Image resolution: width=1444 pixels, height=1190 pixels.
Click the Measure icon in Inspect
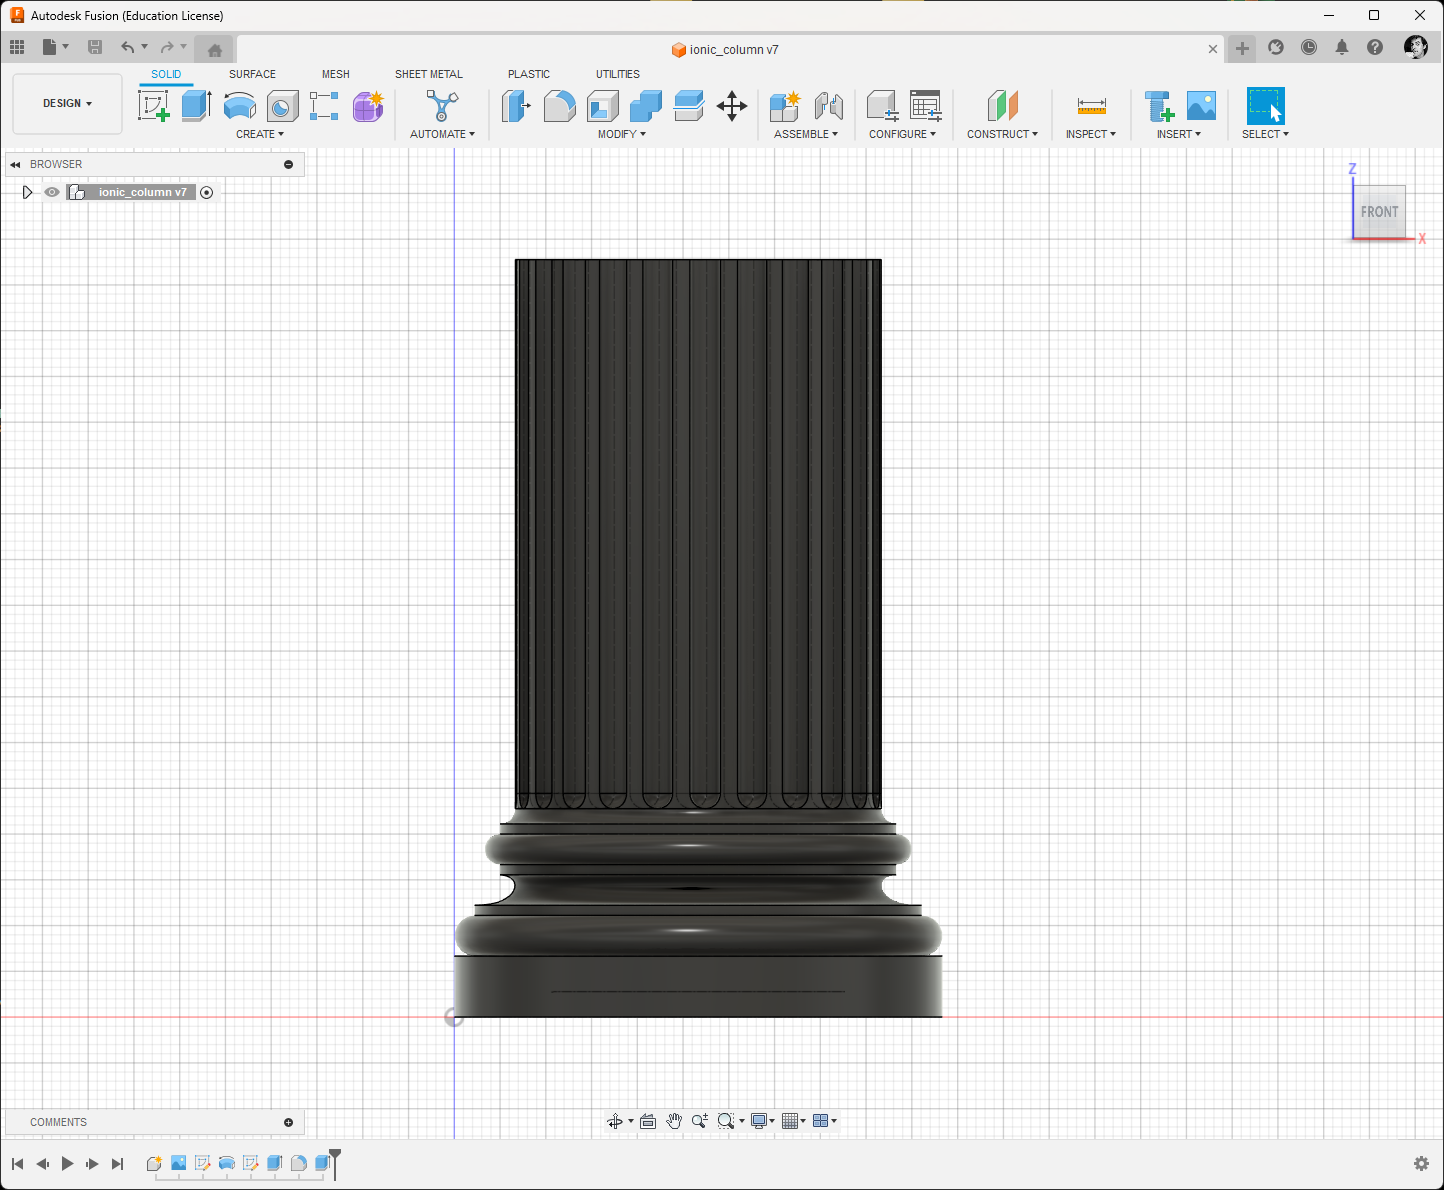1091,106
